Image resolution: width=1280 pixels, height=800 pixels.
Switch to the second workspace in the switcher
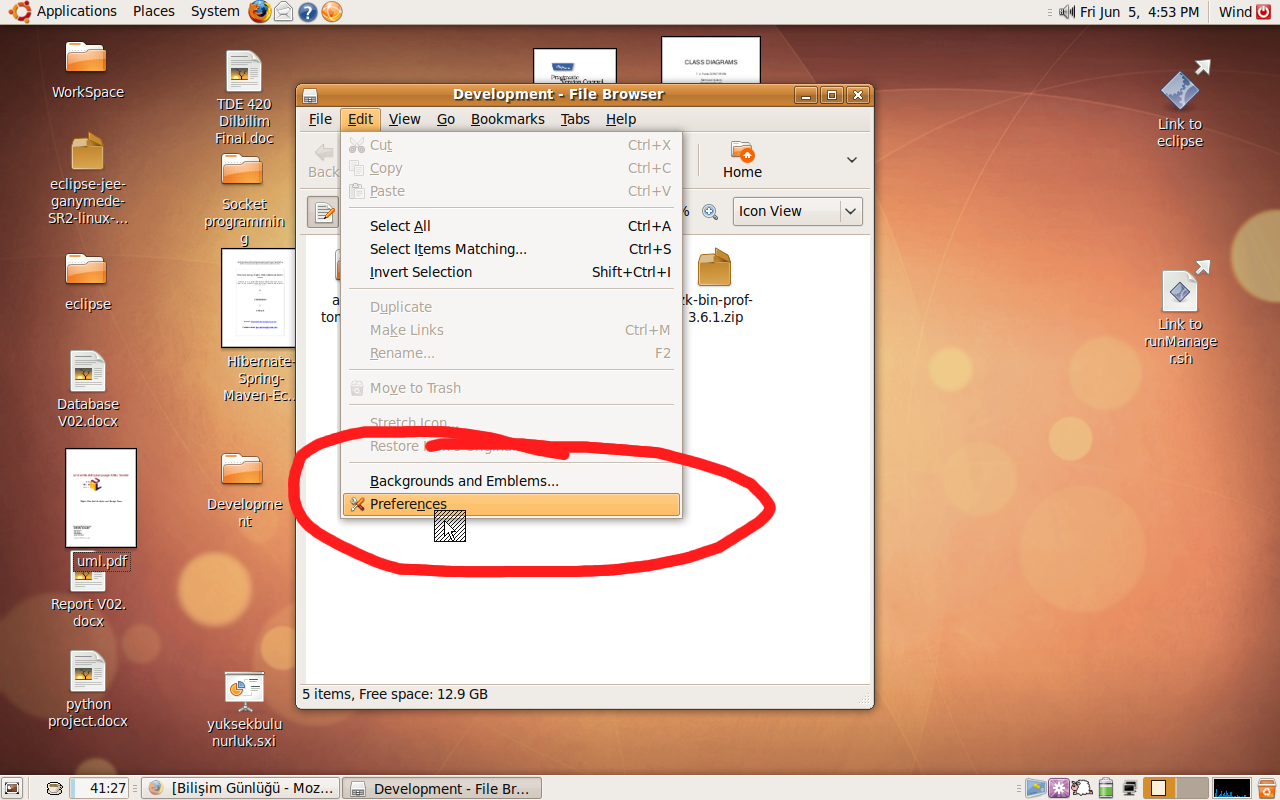point(1192,788)
